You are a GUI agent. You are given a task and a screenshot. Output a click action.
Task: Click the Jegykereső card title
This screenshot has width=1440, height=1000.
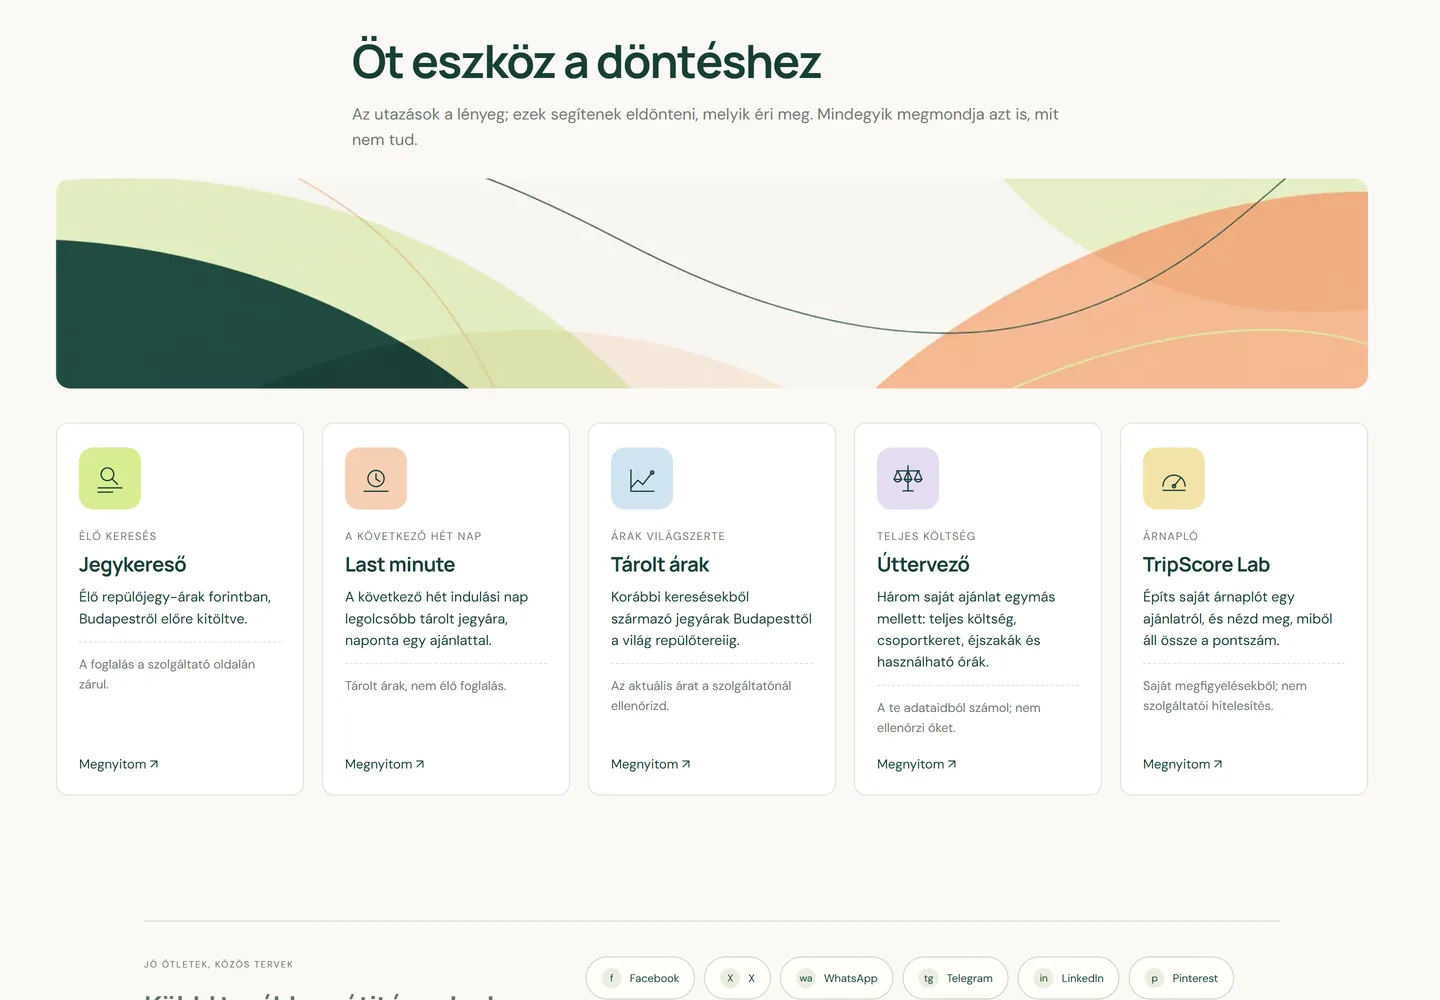click(x=133, y=565)
